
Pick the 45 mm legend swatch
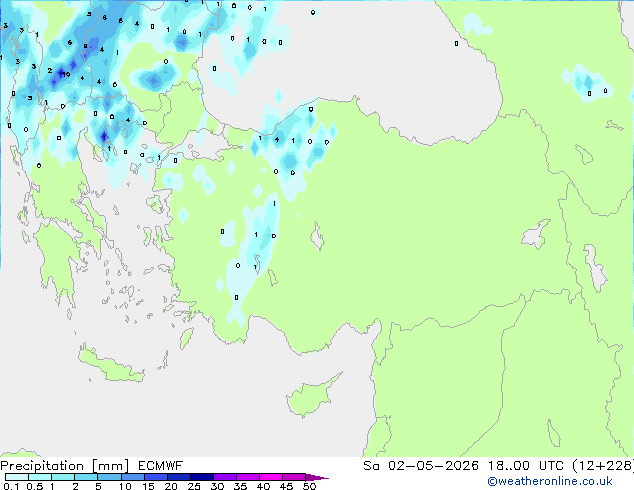(294, 477)
